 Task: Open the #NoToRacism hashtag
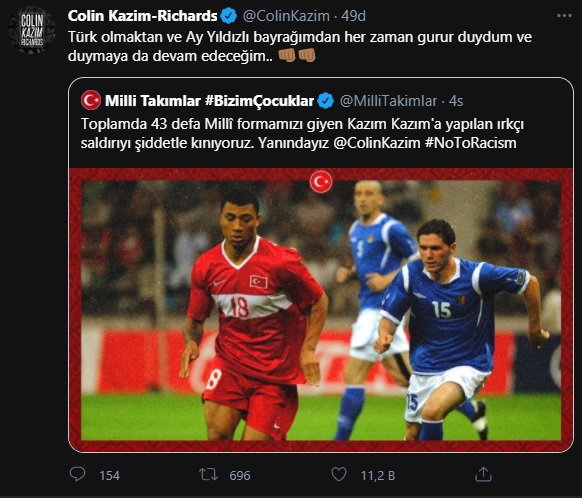pos(471,143)
